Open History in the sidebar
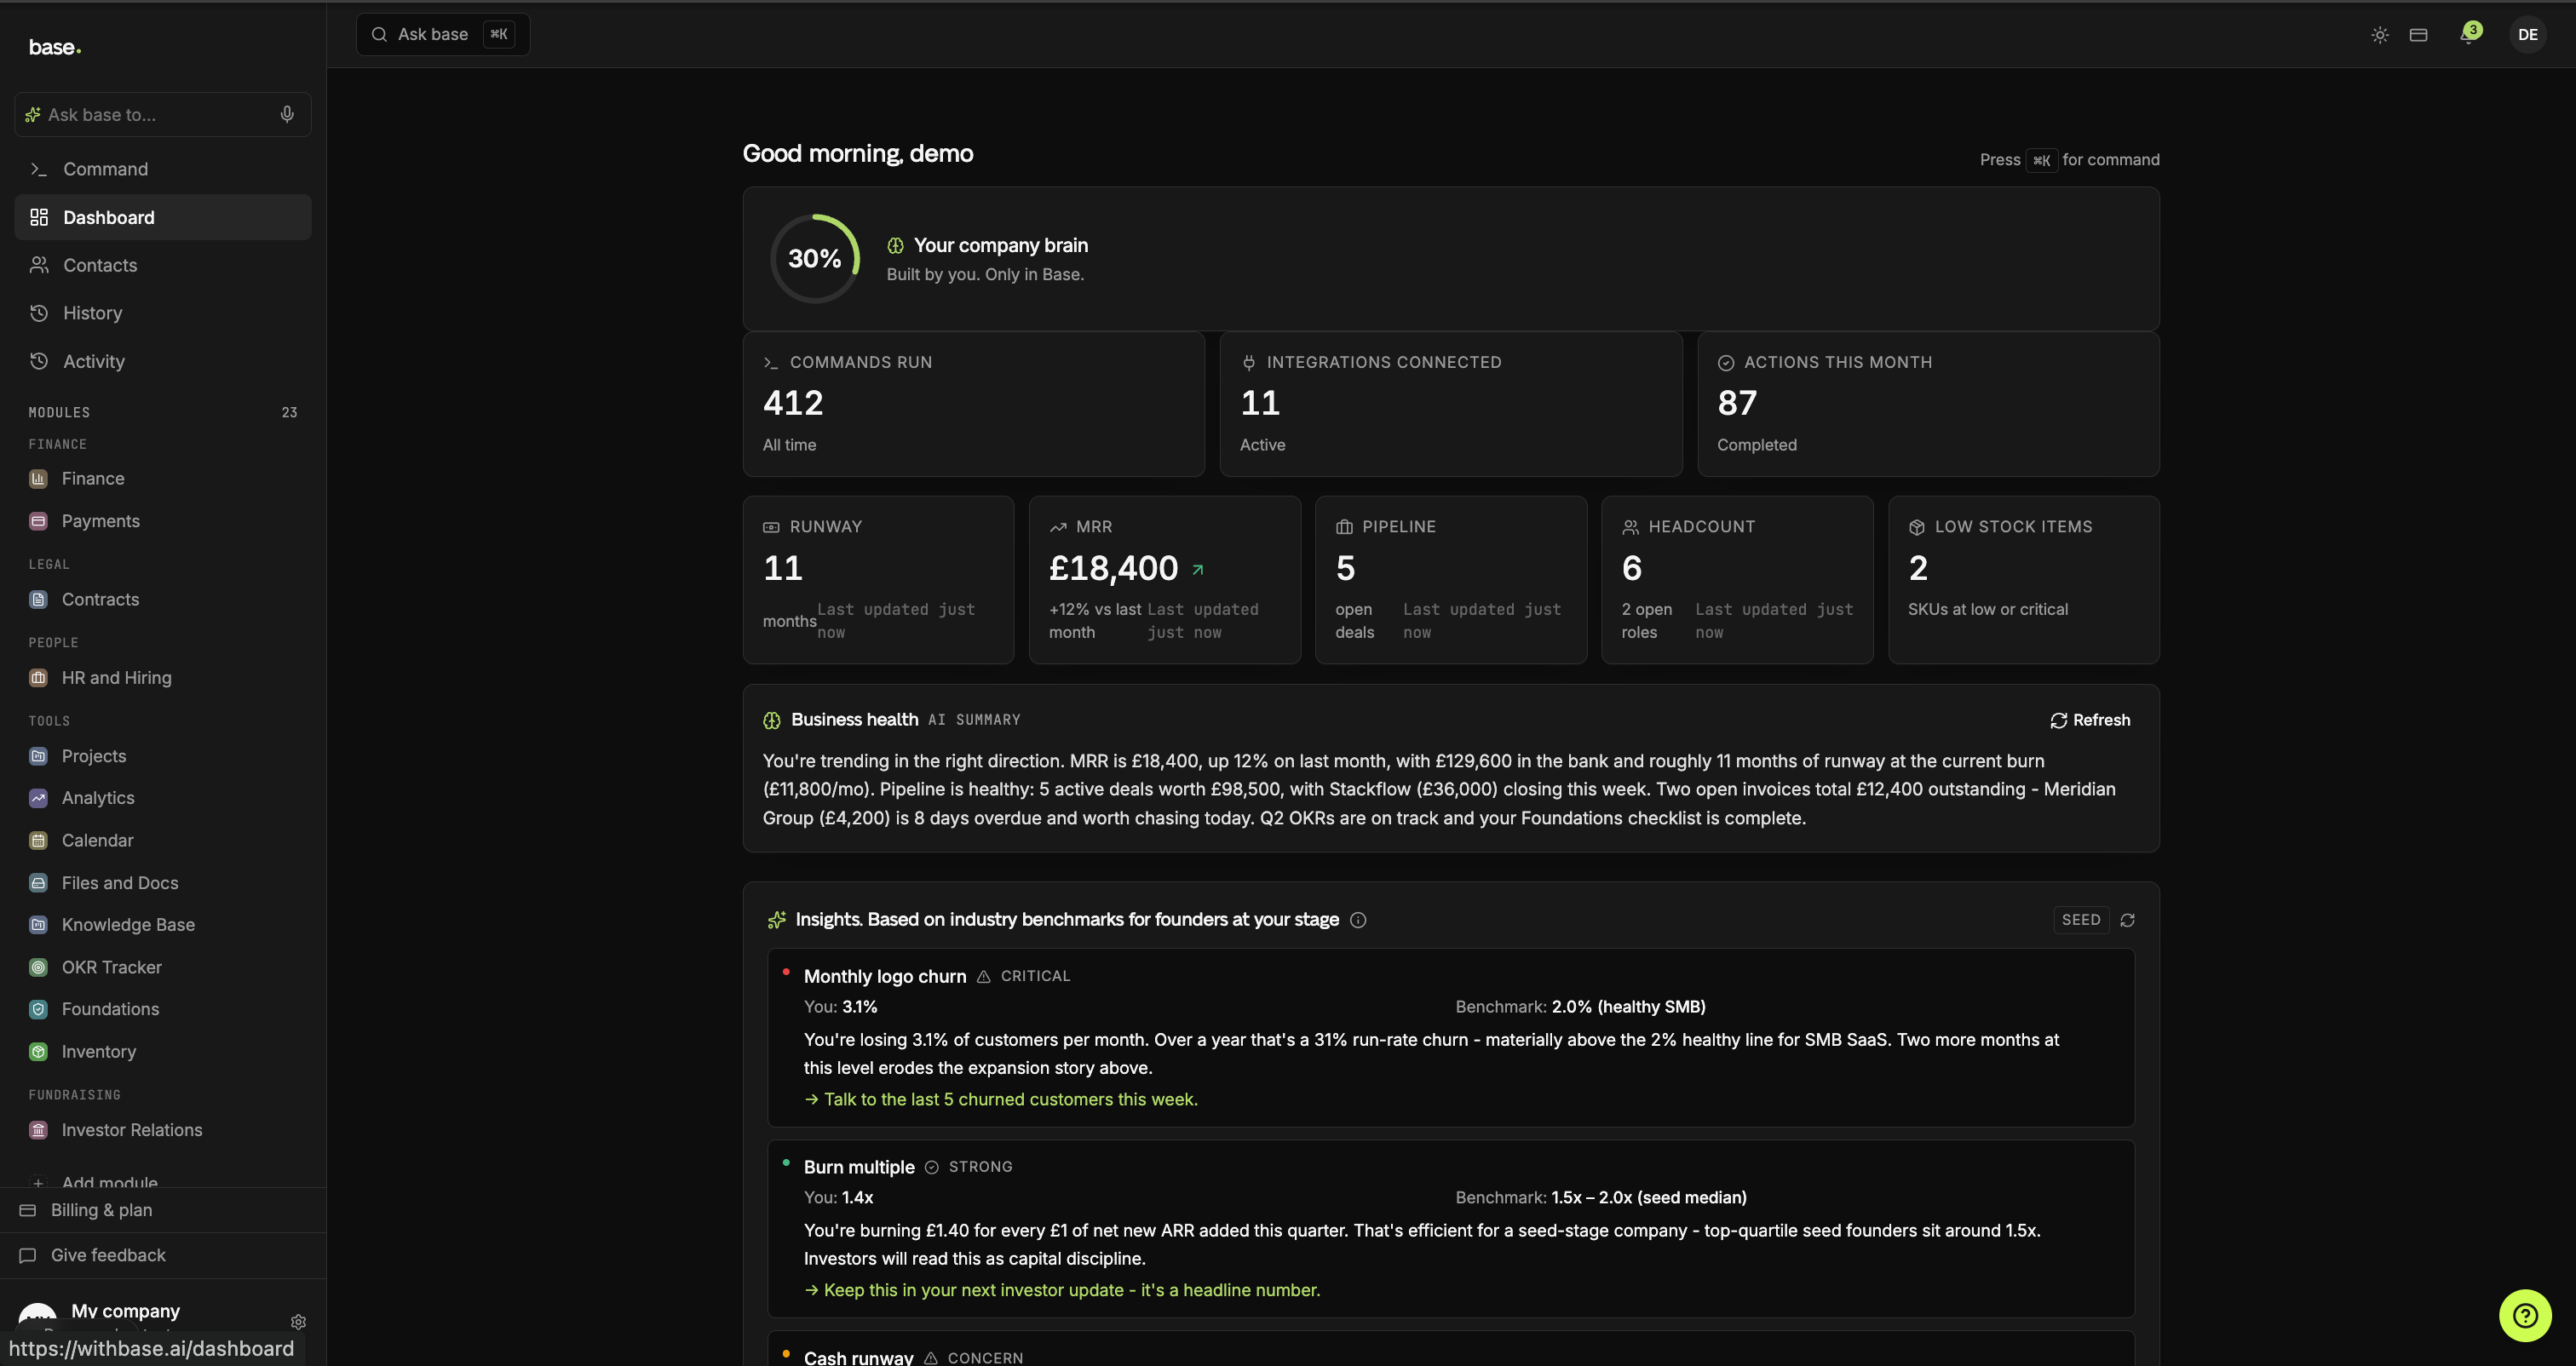Viewport: 2576px width, 1366px height. coord(163,313)
